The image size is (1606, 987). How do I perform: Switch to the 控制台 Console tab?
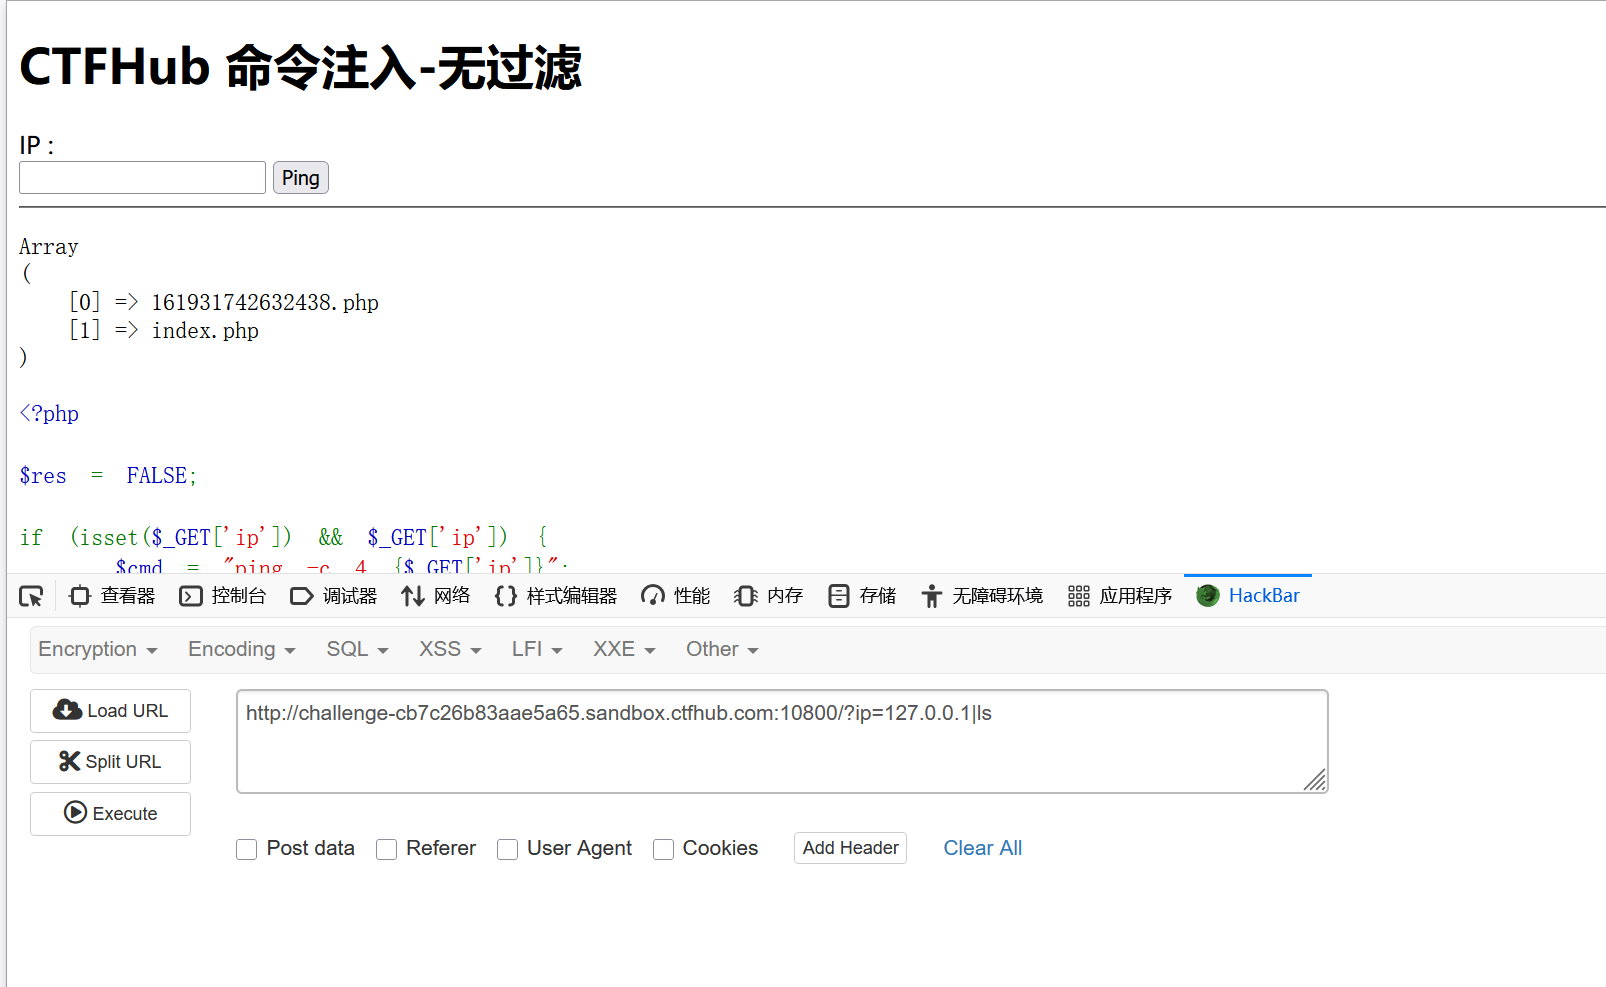[222, 596]
